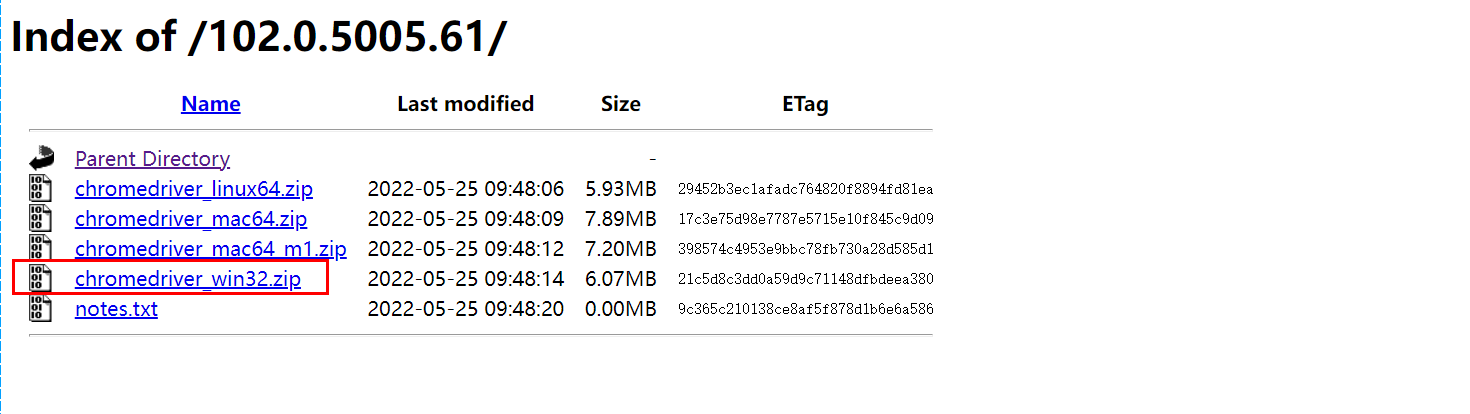Open the Parent Directory link

click(152, 159)
